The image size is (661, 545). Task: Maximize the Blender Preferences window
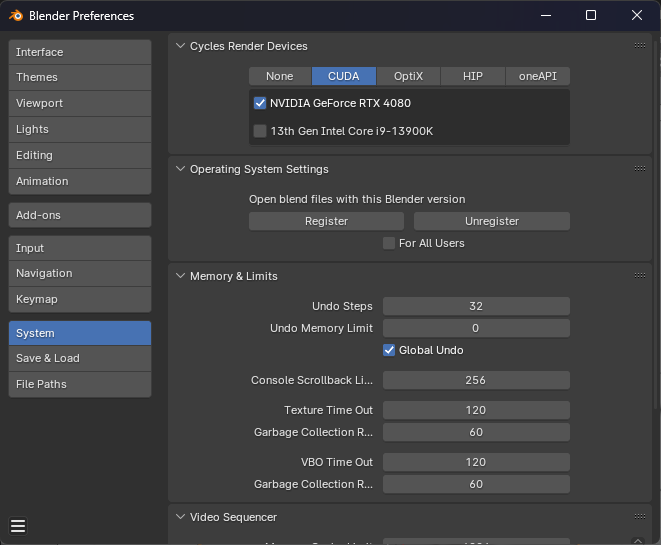coord(591,16)
